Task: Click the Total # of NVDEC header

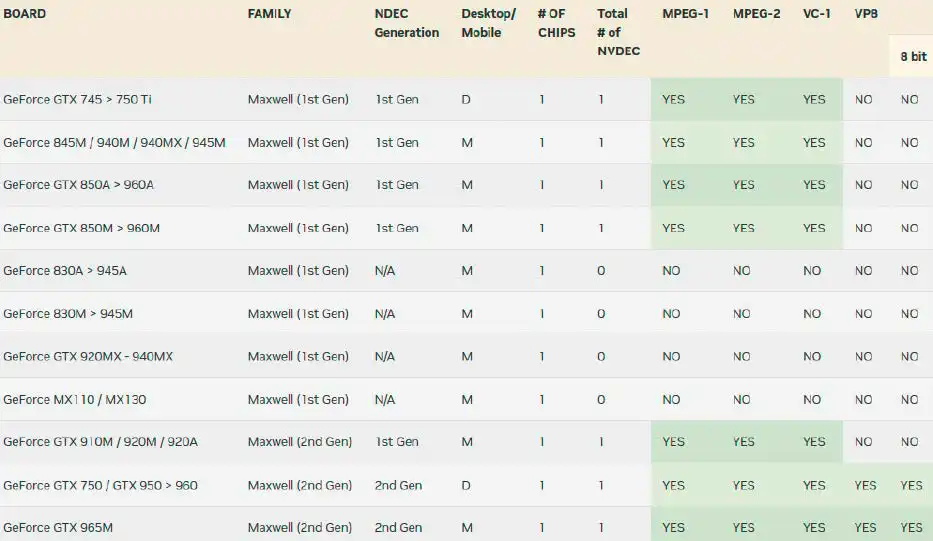Action: 617,32
